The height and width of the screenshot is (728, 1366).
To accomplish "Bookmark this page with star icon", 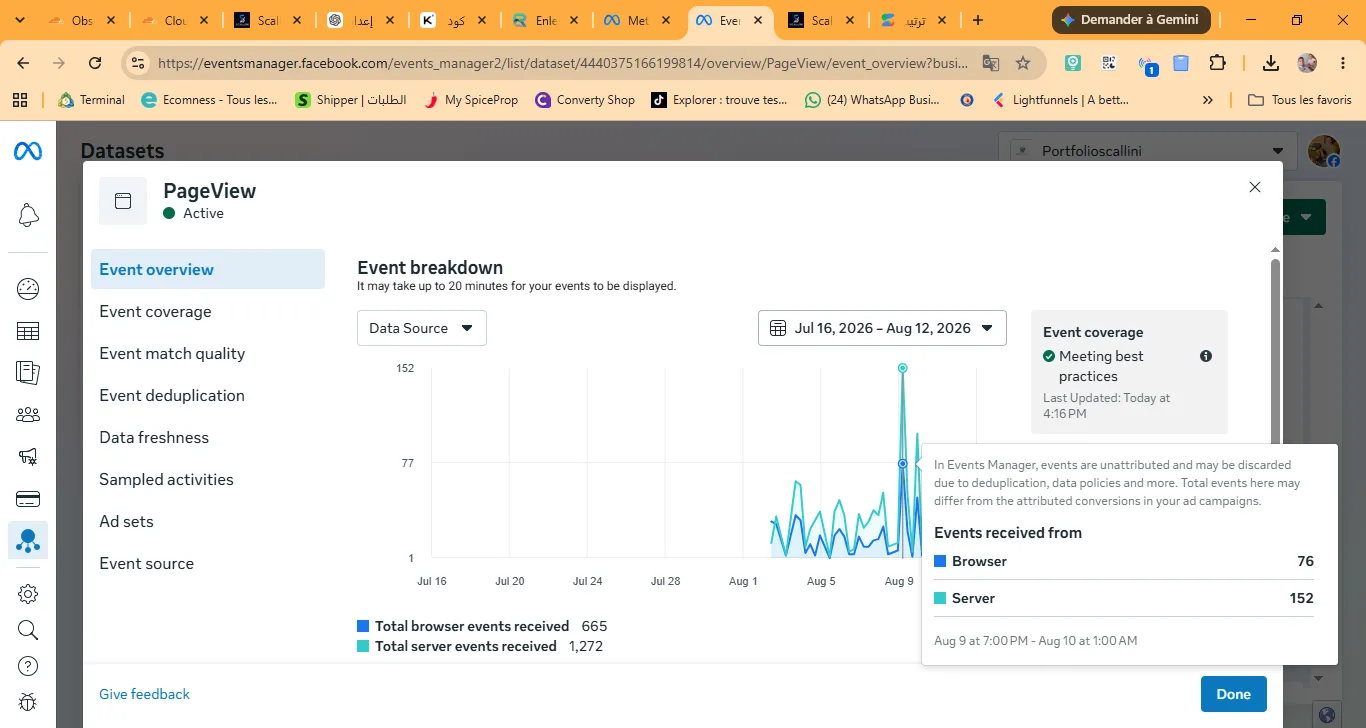I will (x=1023, y=63).
